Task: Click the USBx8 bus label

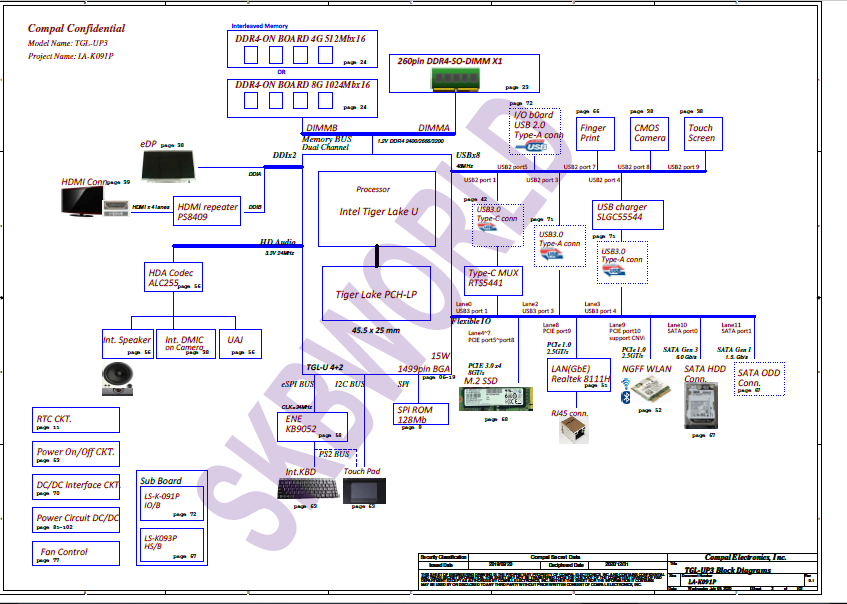Action: pyautogui.click(x=468, y=156)
